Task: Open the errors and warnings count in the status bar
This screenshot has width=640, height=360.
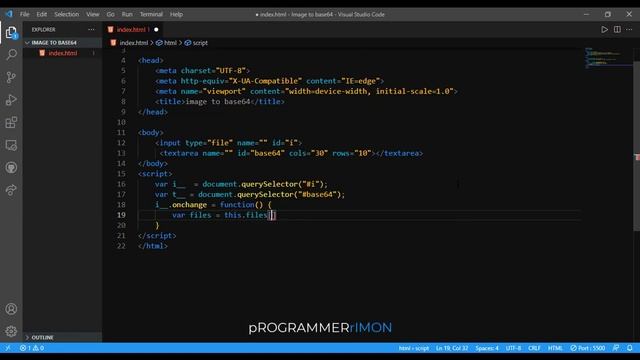Action: point(32,348)
